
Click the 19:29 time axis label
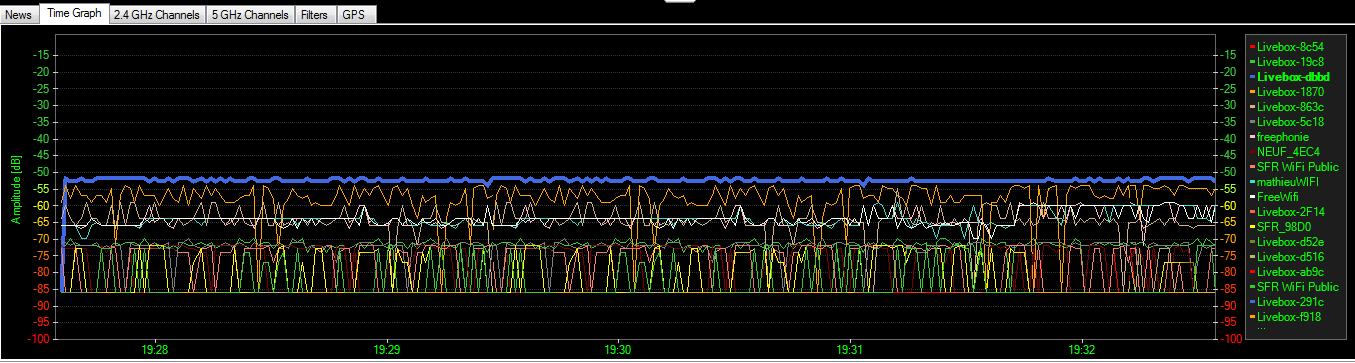click(x=387, y=351)
